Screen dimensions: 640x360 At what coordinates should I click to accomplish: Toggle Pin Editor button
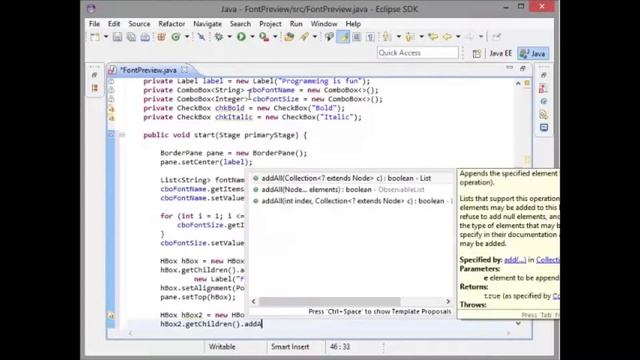pyautogui.click(x=496, y=37)
